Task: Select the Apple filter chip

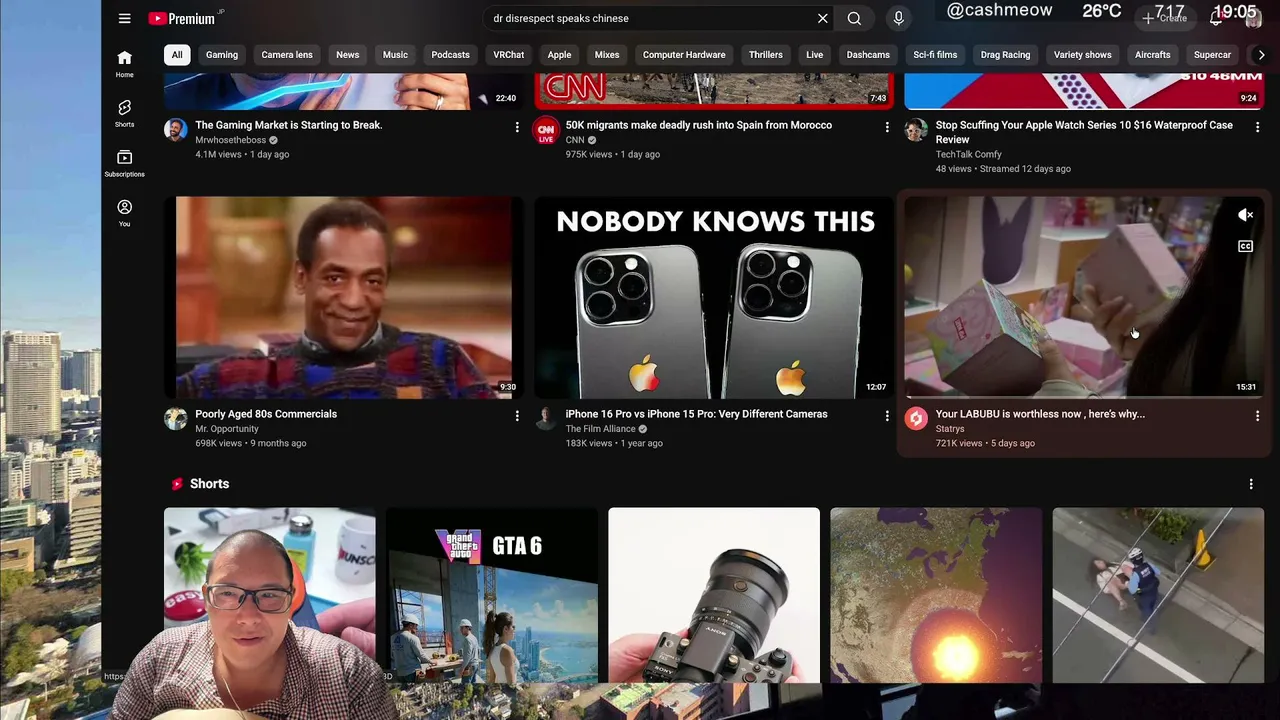Action: coord(559,55)
